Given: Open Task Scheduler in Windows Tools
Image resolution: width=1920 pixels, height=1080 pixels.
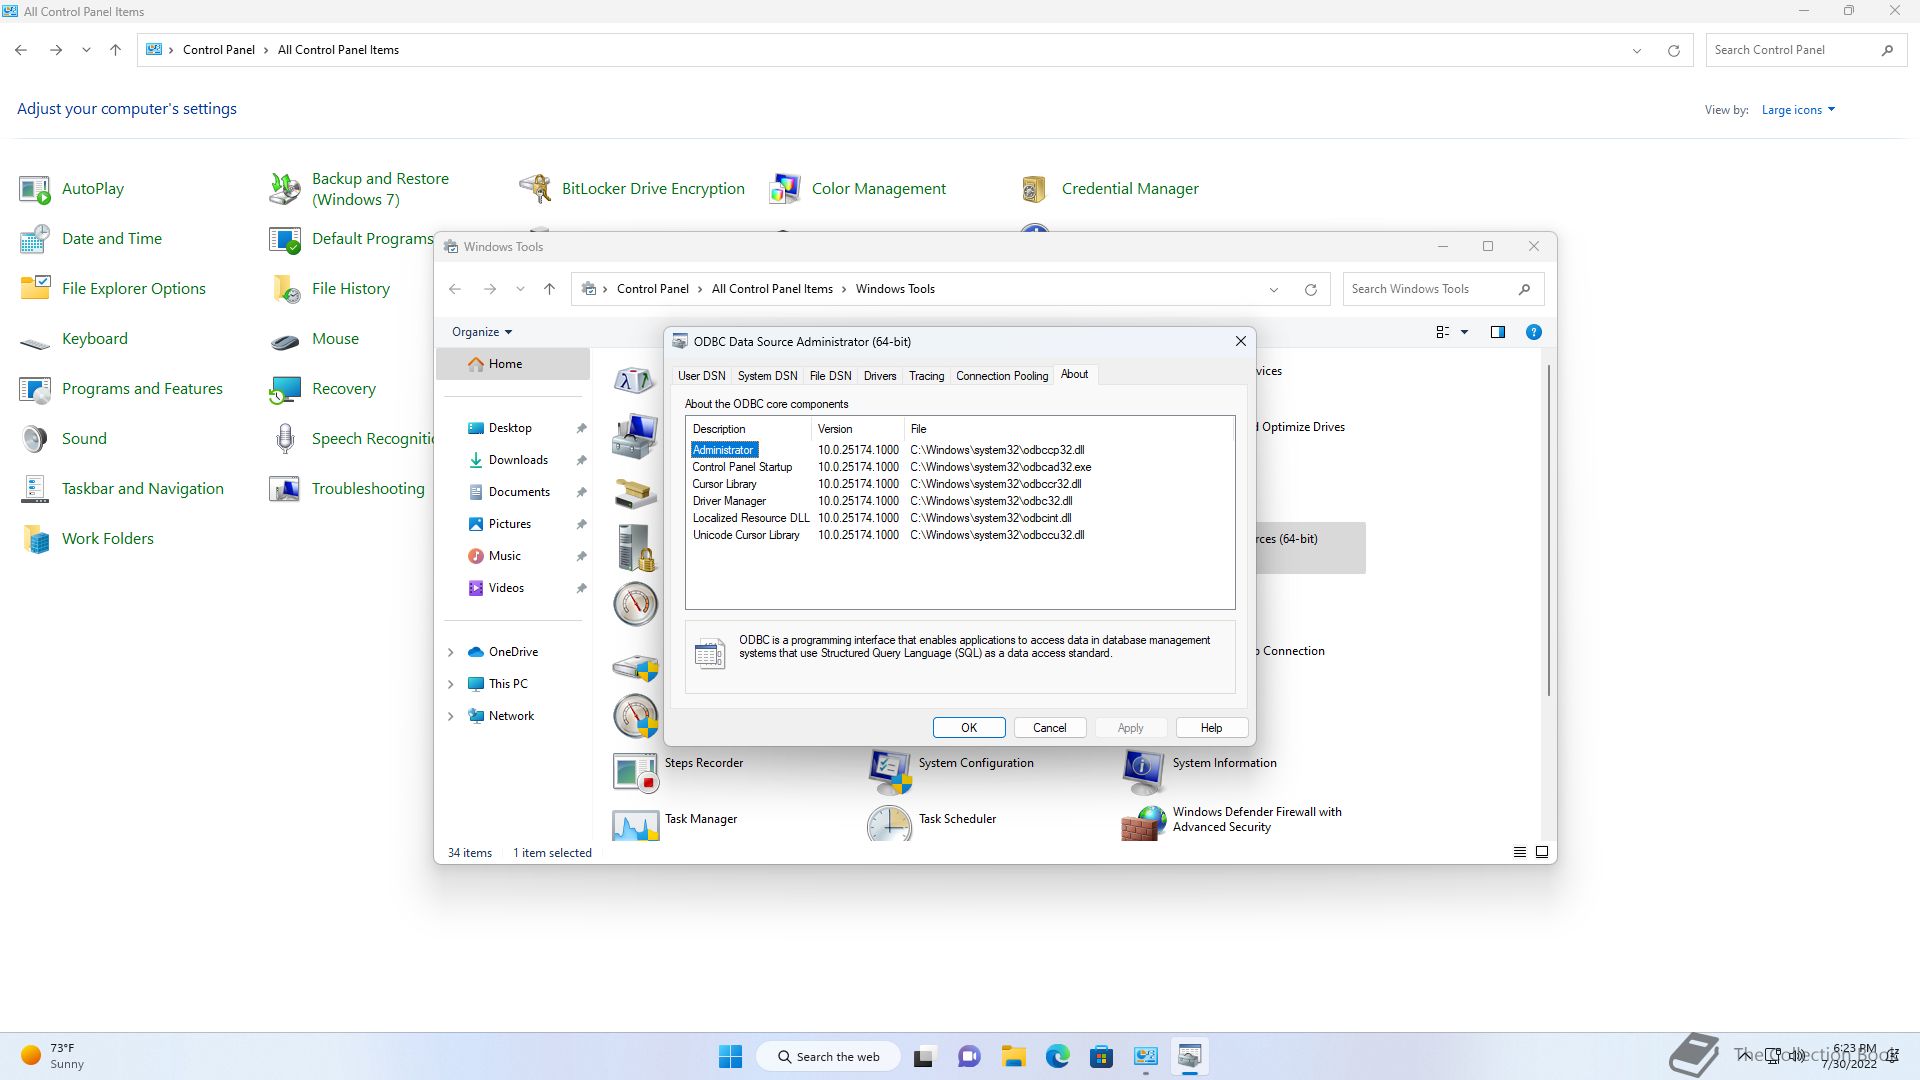Looking at the screenshot, I should [x=932, y=822].
